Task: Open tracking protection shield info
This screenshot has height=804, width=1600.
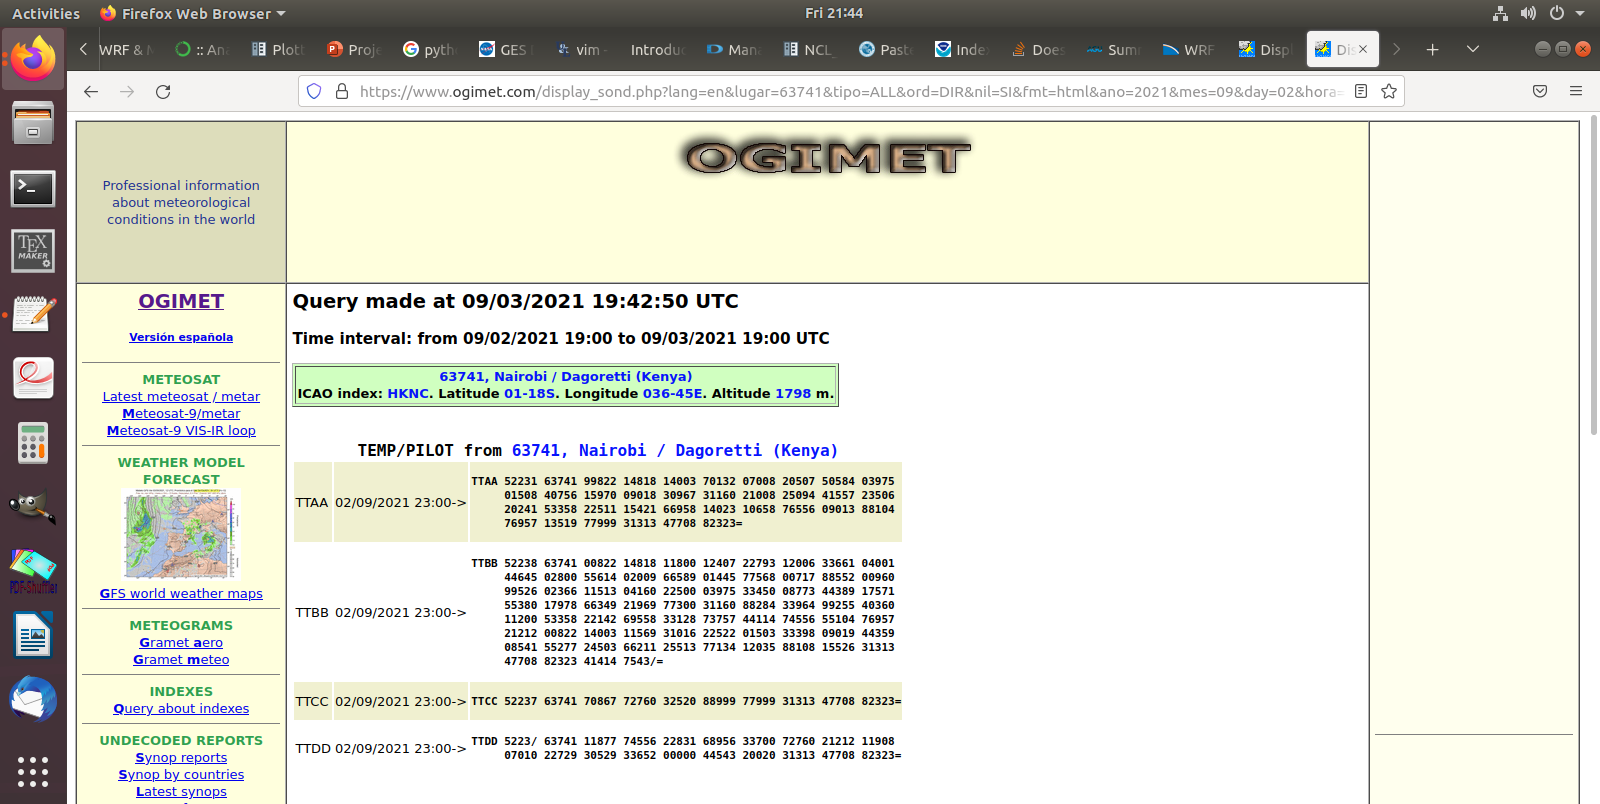Action: [x=314, y=91]
